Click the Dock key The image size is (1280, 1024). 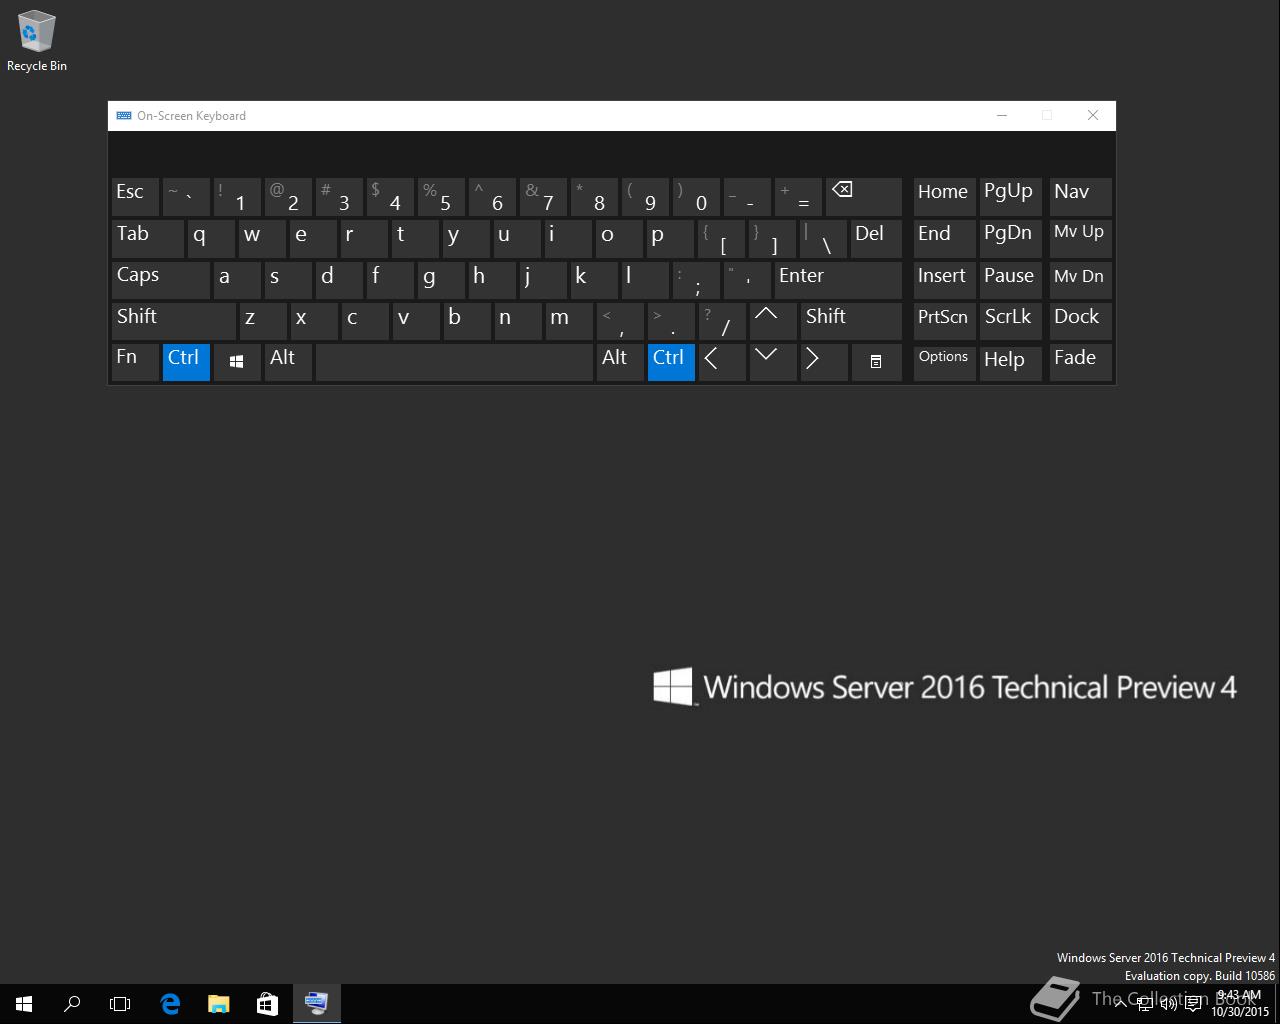tap(1080, 321)
